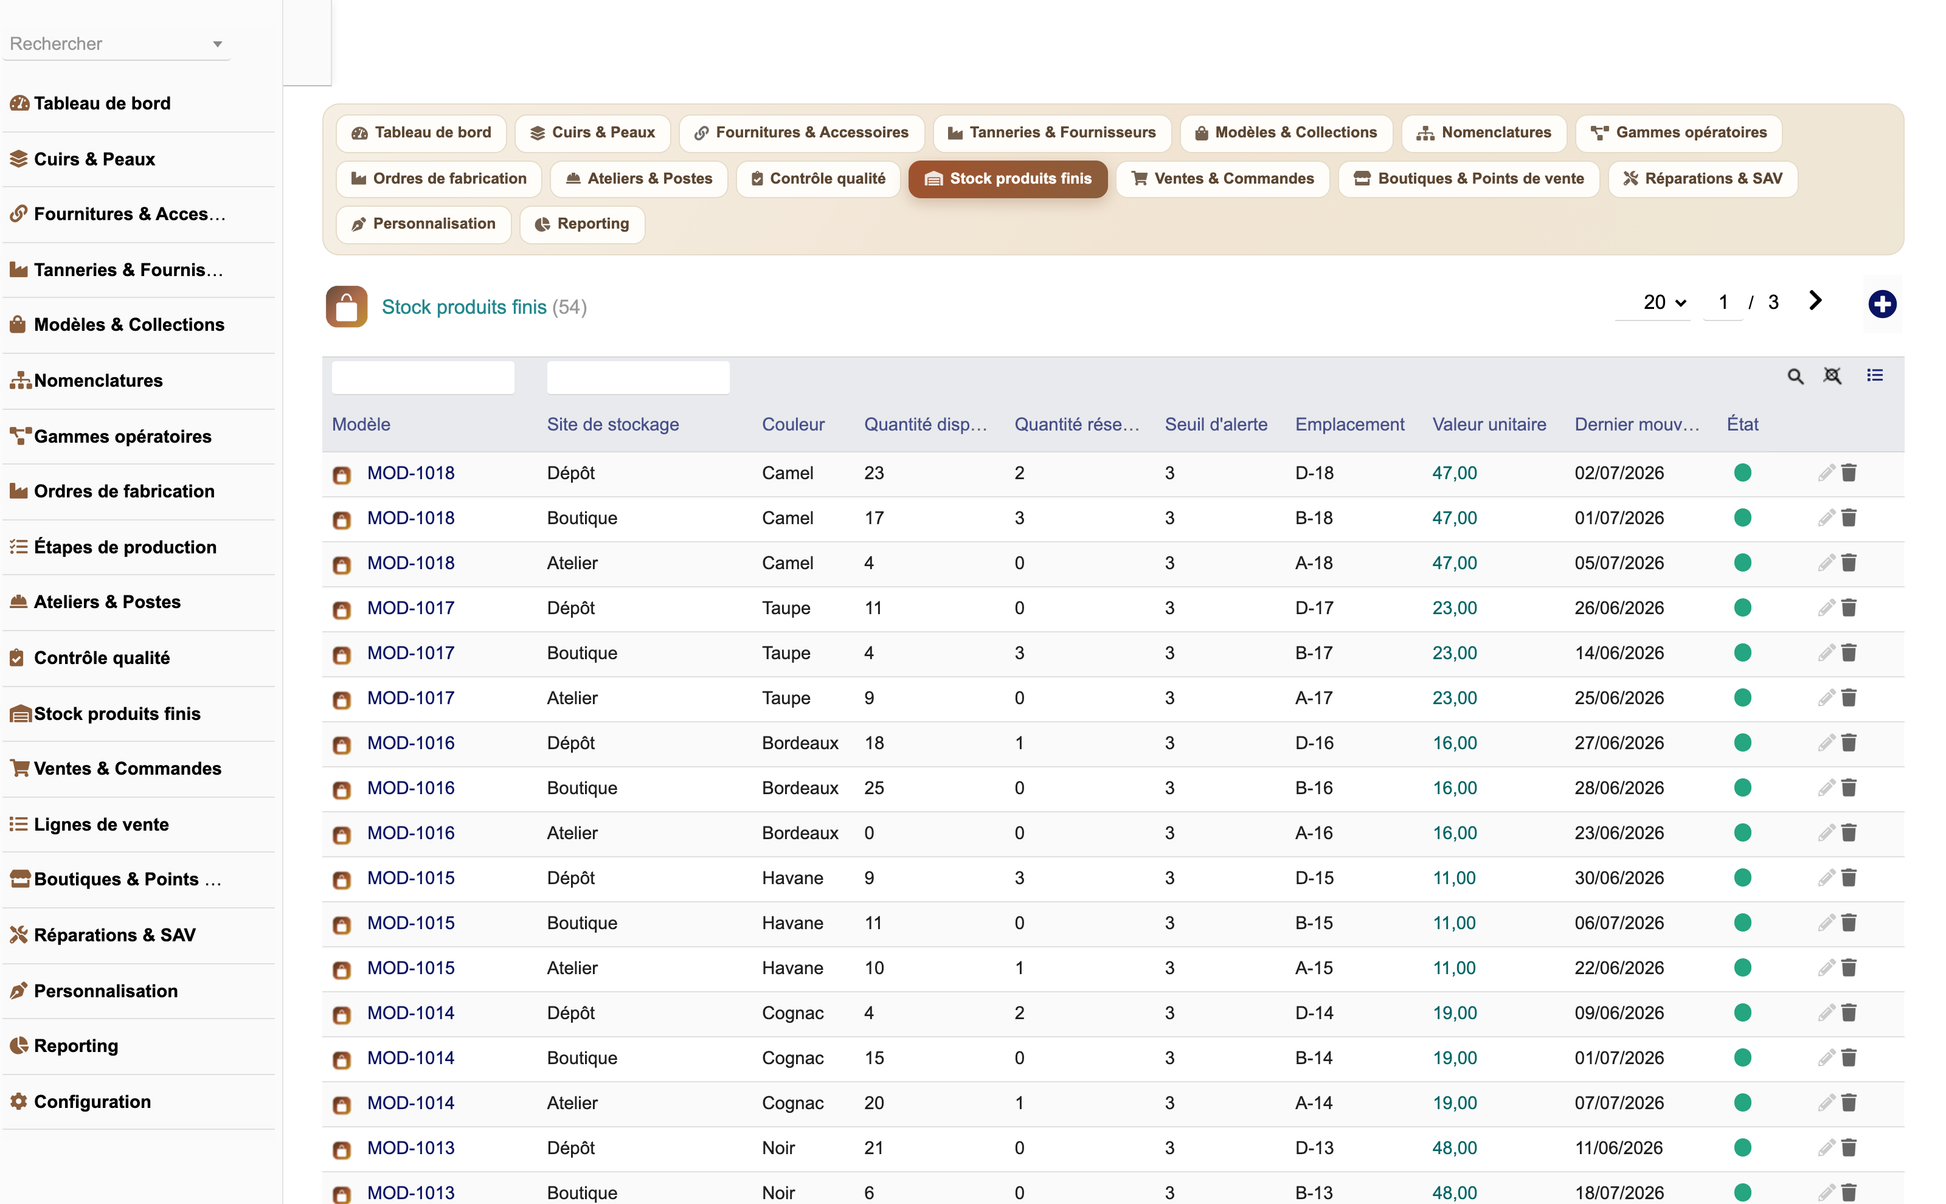Open the Tanneries & Fournisseurs tab
The image size is (1946, 1204).
click(x=1051, y=132)
